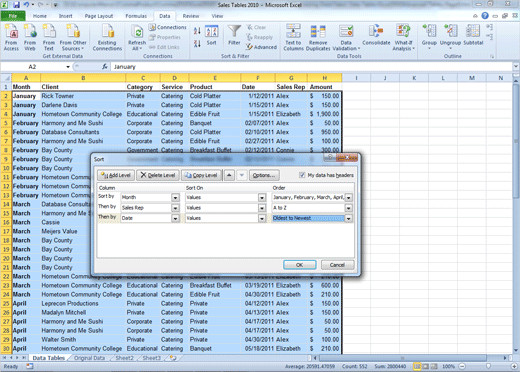
Task: Switch to the Review tab
Action: click(x=191, y=16)
